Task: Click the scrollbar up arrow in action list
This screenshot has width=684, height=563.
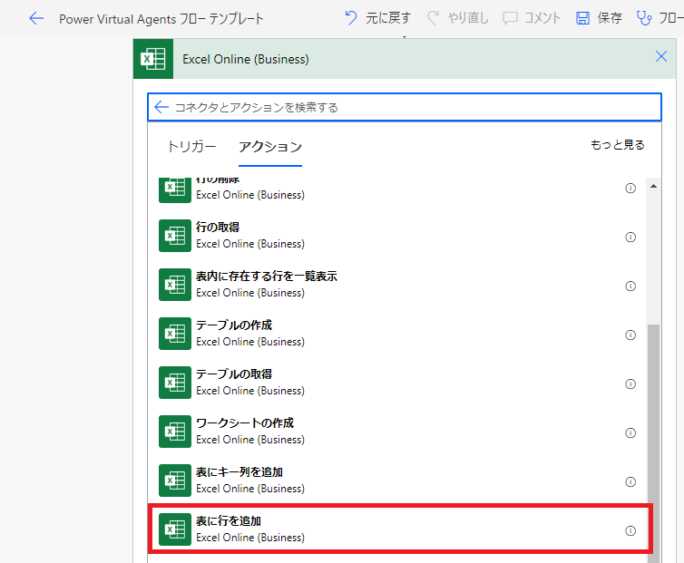Action: coord(653,186)
